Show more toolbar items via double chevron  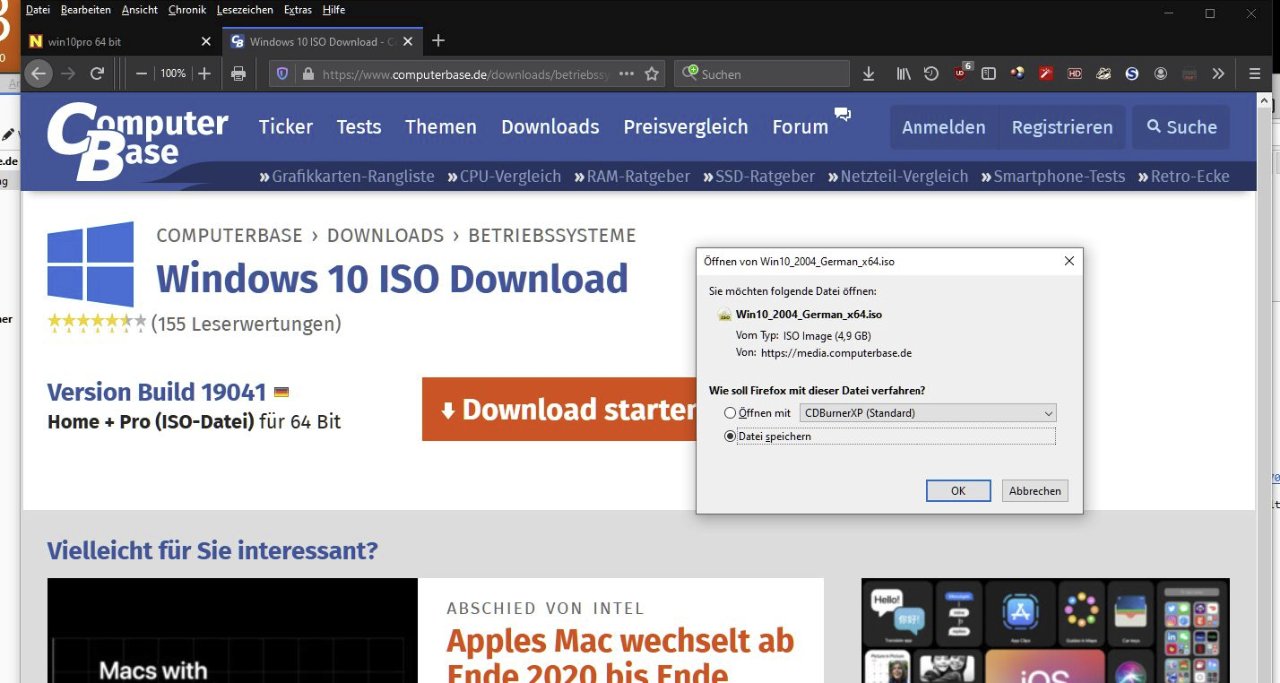pos(1218,74)
